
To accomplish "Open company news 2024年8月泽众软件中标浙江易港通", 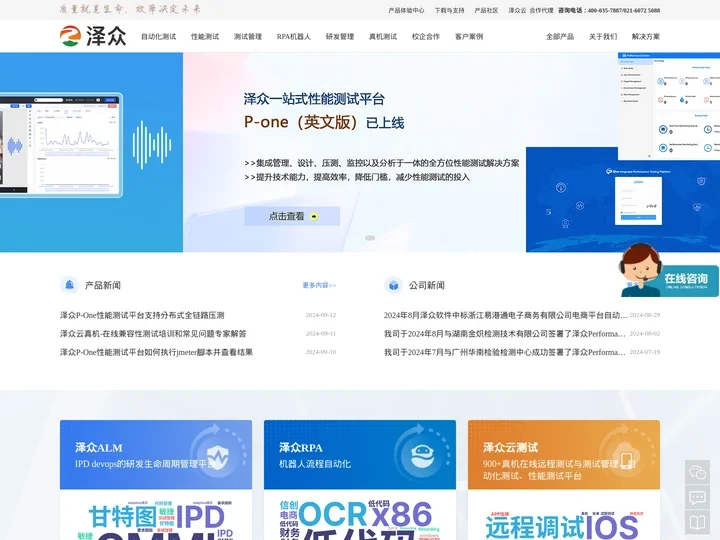I will pos(506,315).
